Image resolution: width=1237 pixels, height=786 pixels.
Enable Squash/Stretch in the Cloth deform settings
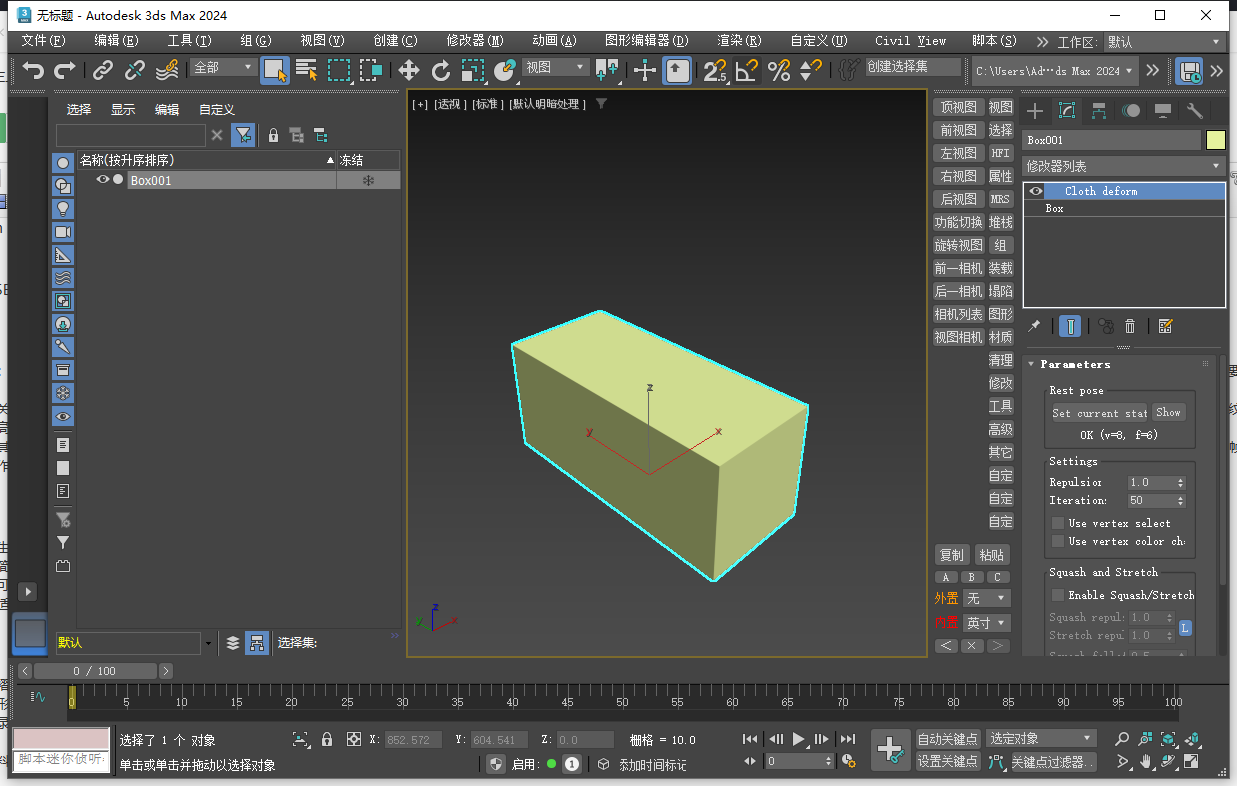(1058, 594)
